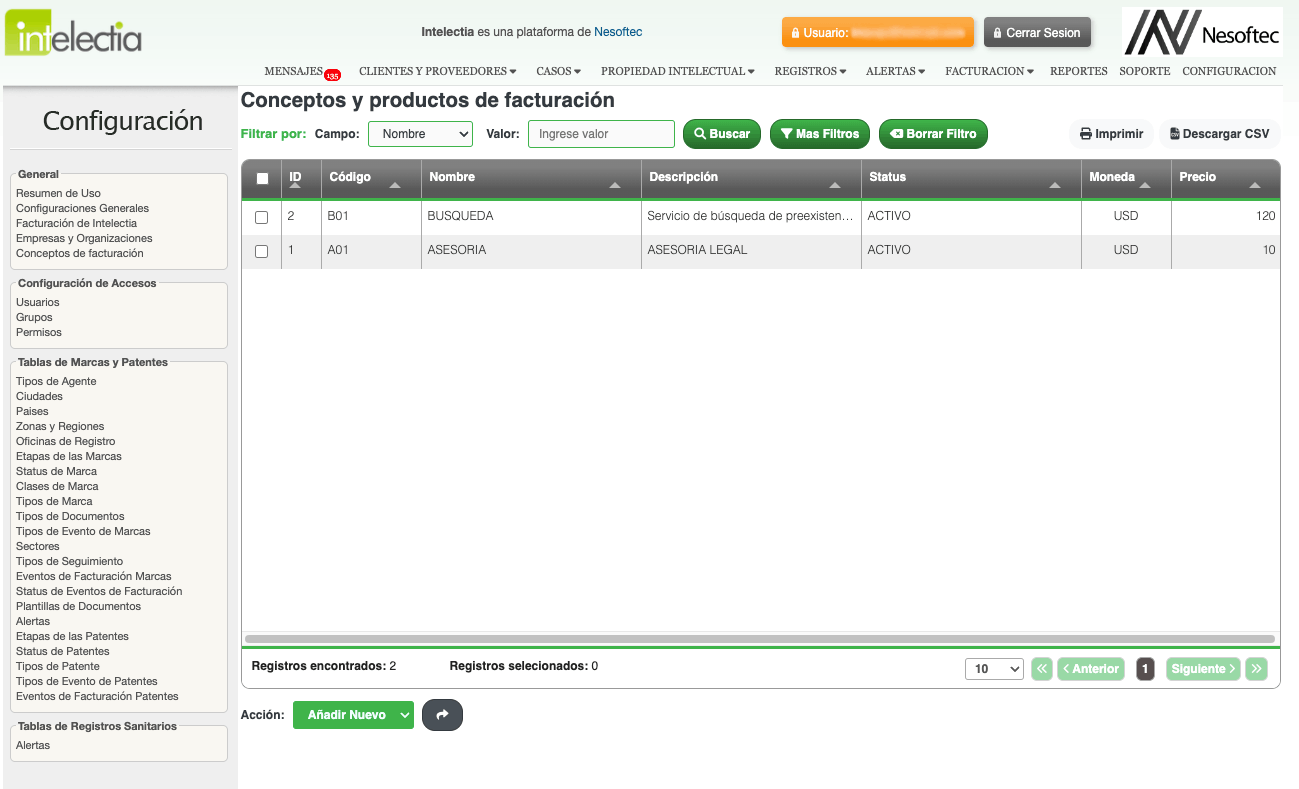Click the Cerrar Sesion button
Image resolution: width=1299 pixels, height=789 pixels.
pyautogui.click(x=1037, y=32)
